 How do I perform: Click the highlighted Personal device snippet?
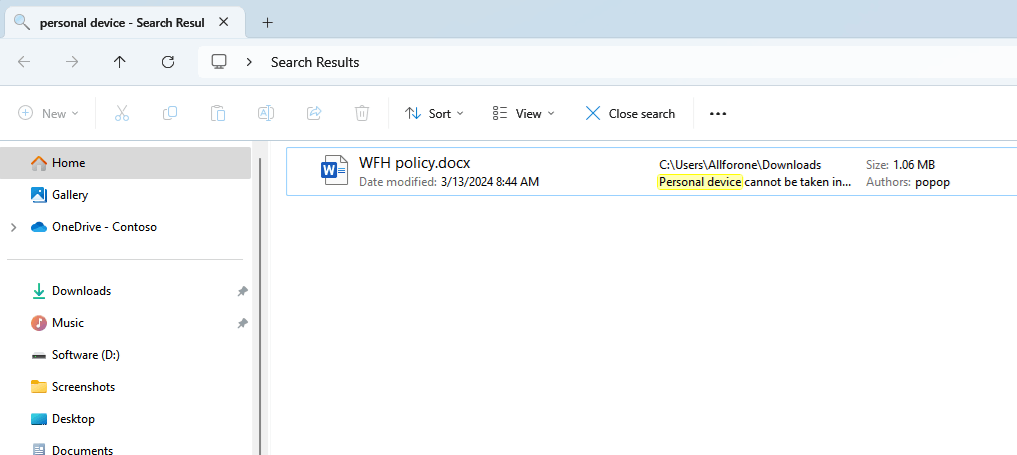[699, 182]
